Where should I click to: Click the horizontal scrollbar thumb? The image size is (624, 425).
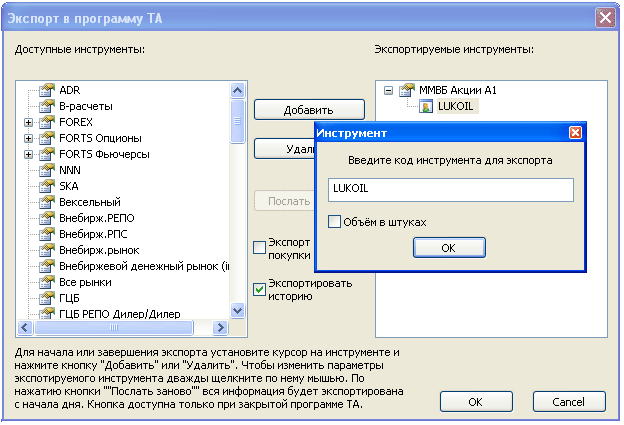coord(114,328)
